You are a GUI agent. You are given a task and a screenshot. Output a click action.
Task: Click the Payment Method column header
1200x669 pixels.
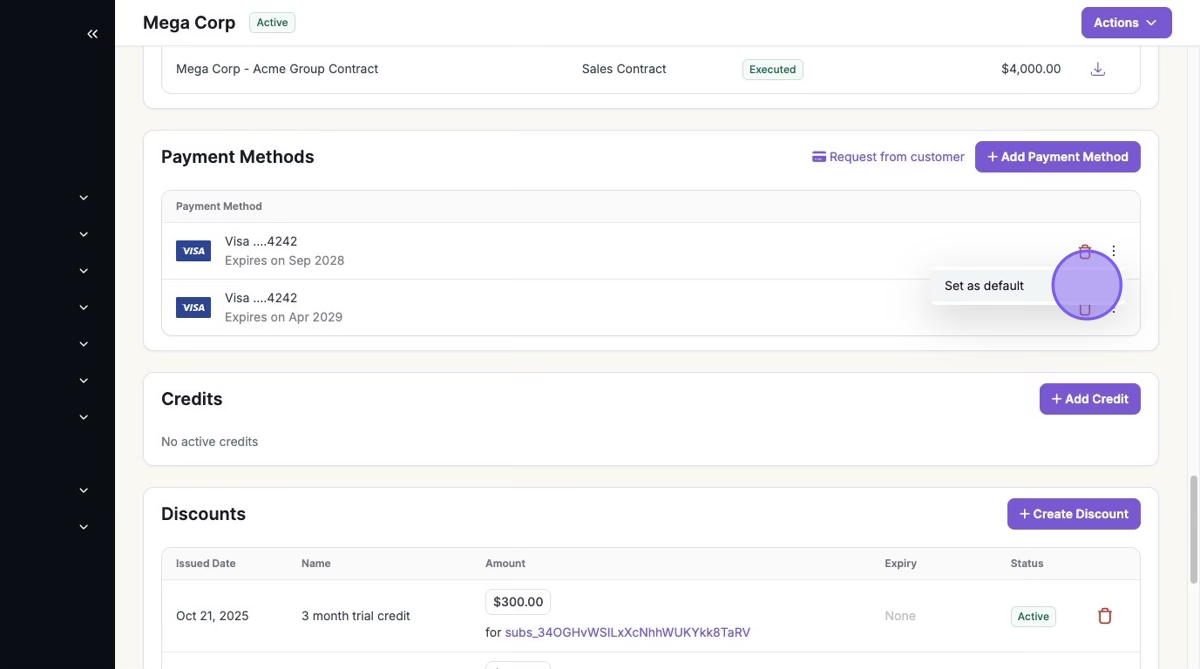[219, 206]
